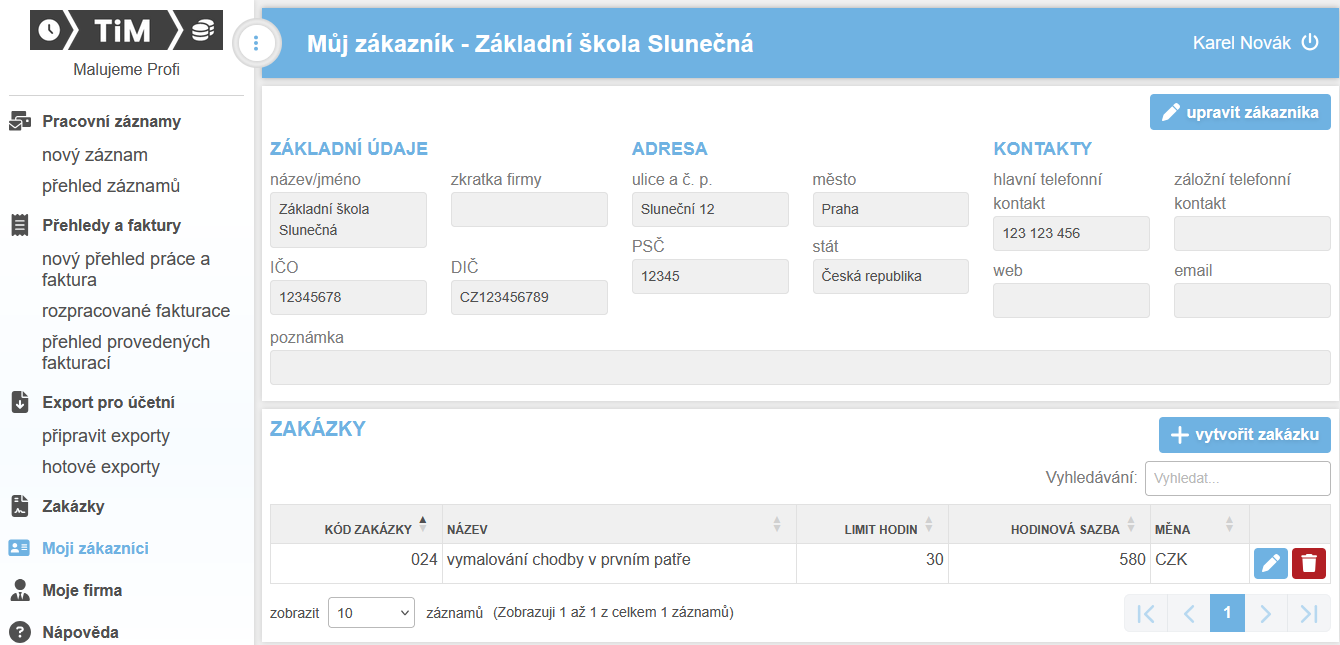The height and width of the screenshot is (645, 1340).
Task: Click the previous page arrow in pagination
Action: (1189, 613)
